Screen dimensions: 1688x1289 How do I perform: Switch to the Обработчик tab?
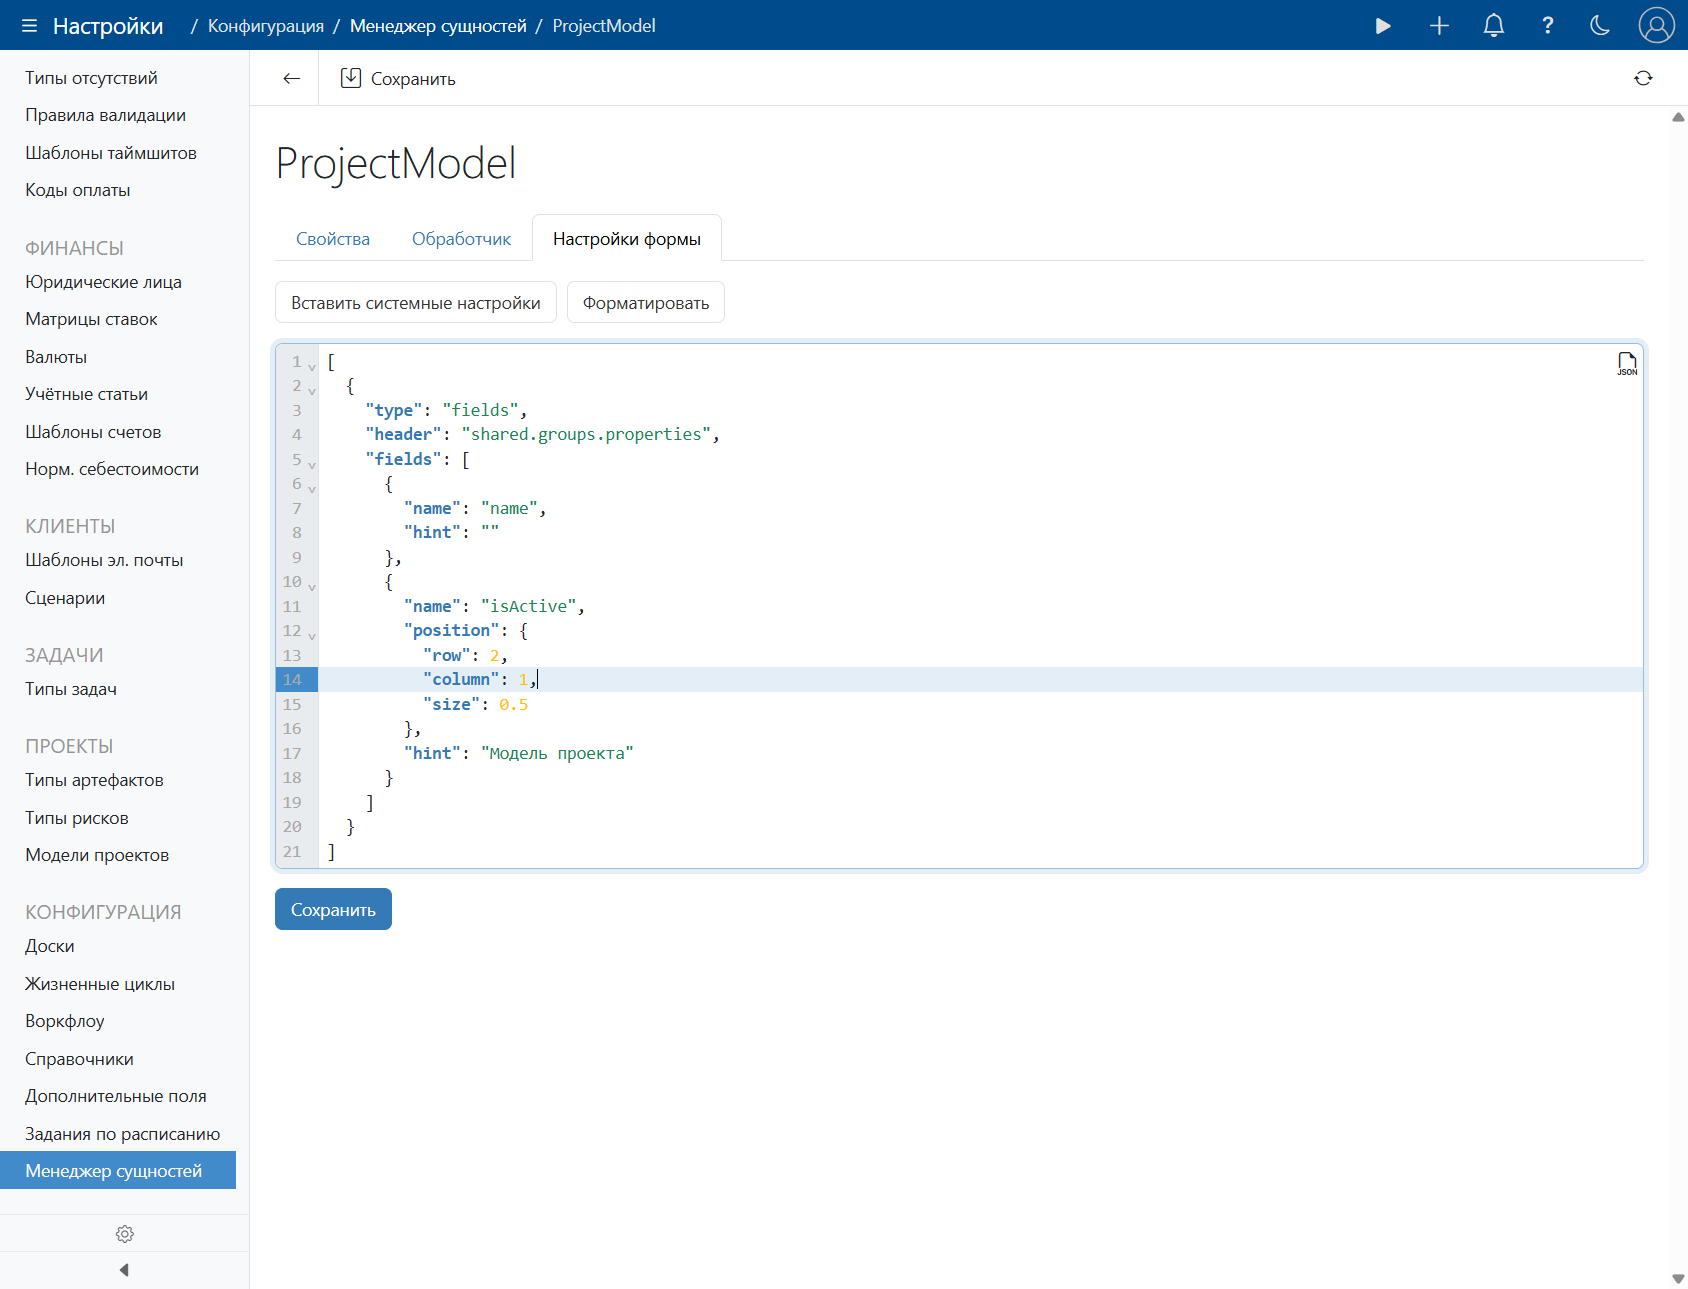coord(461,239)
